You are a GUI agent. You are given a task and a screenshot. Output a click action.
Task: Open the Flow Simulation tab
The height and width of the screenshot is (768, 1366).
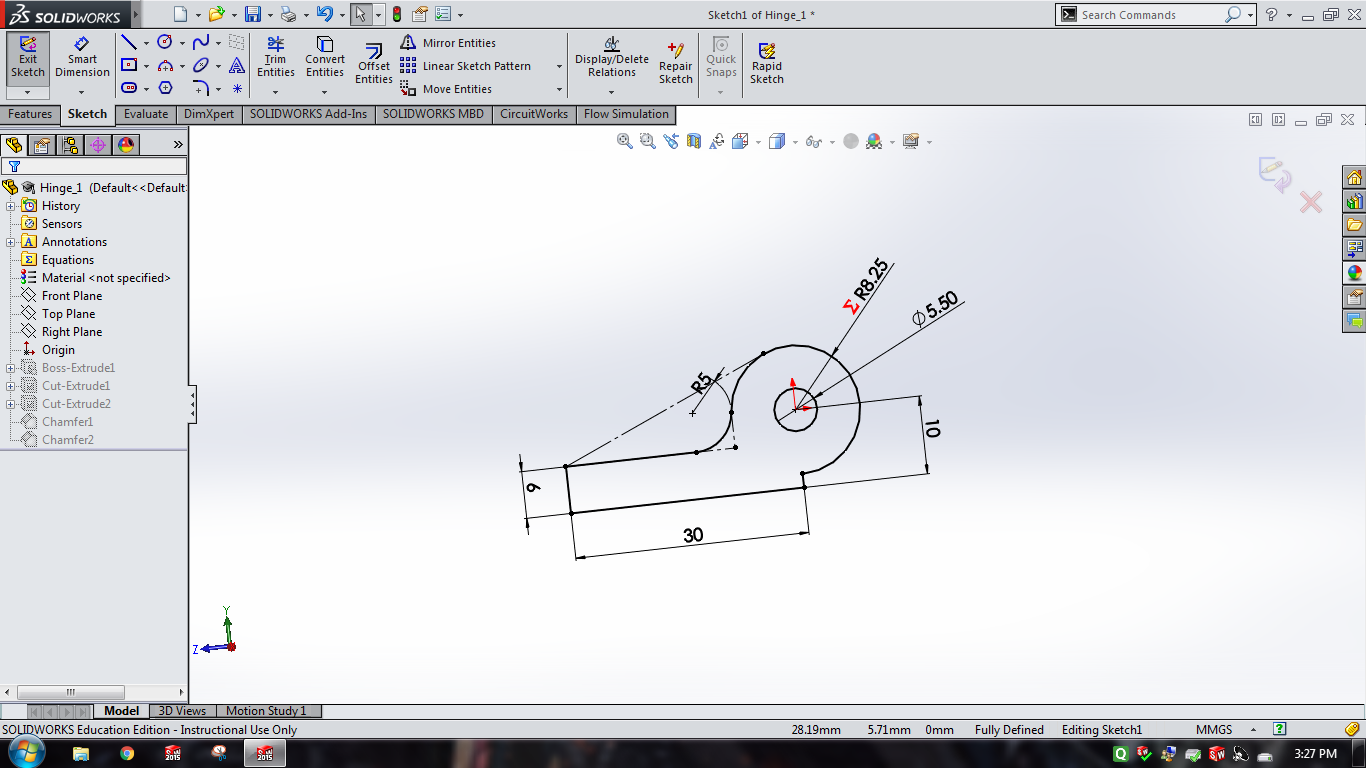pyautogui.click(x=626, y=114)
